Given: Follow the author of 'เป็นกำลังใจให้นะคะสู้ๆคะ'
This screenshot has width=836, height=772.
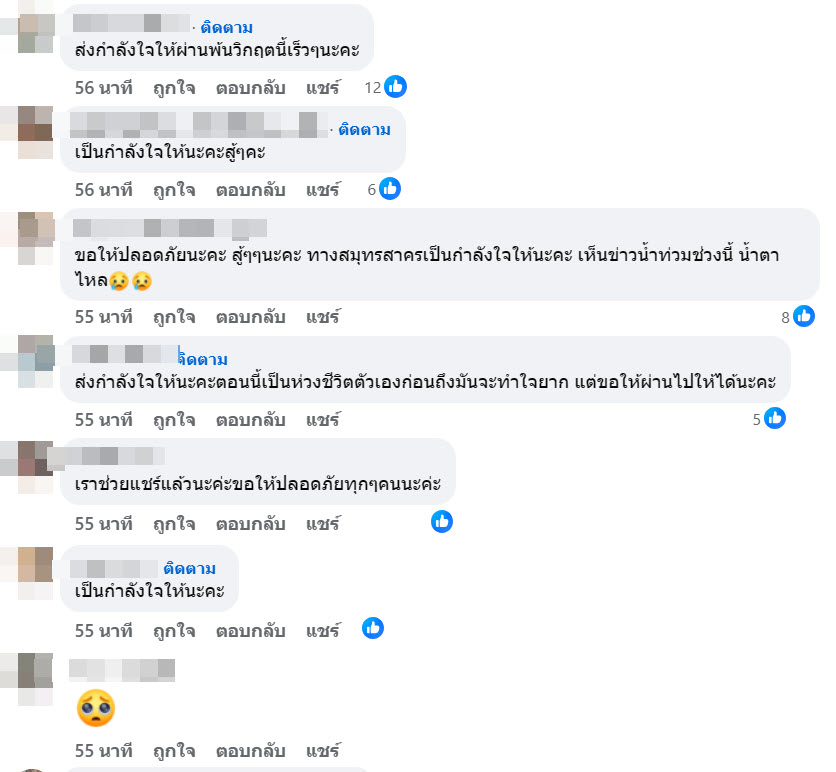Looking at the screenshot, I should [364, 129].
